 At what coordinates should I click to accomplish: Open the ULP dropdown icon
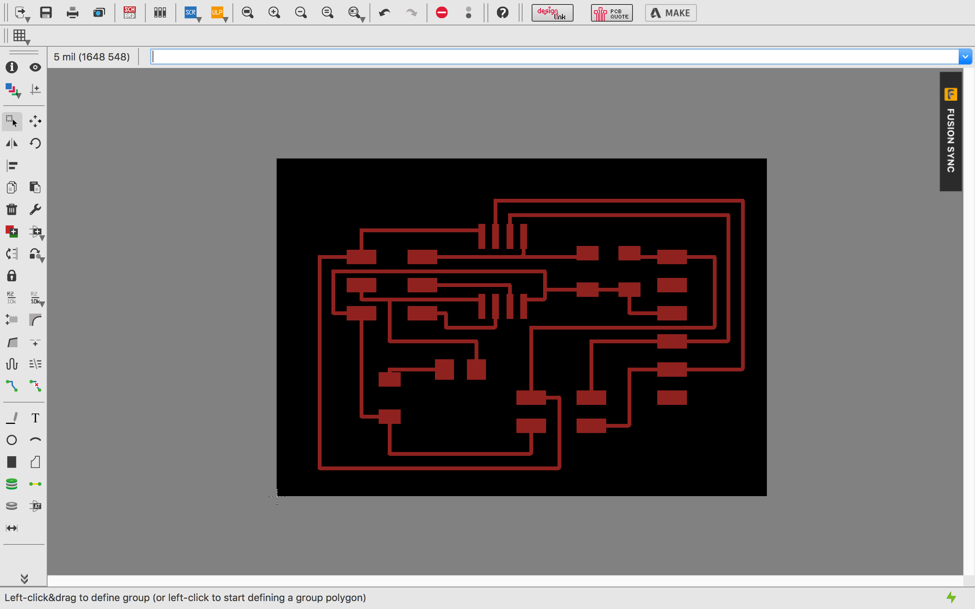[218, 12]
